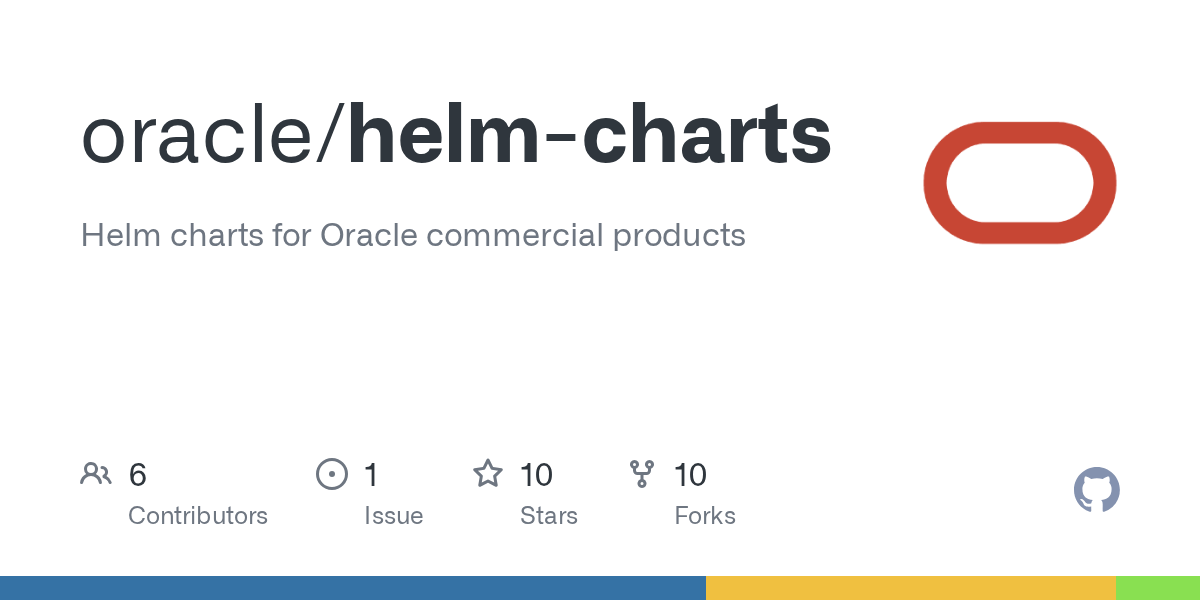Click the issue circle icon

pos(331,474)
